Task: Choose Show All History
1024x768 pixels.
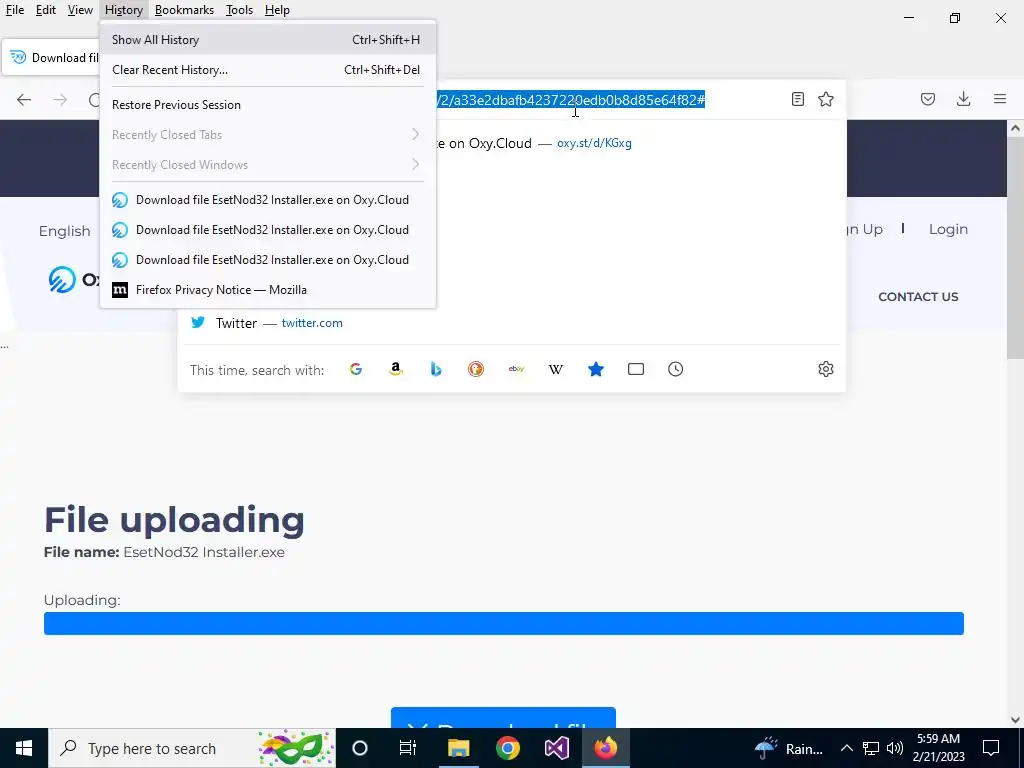Action: (x=268, y=40)
